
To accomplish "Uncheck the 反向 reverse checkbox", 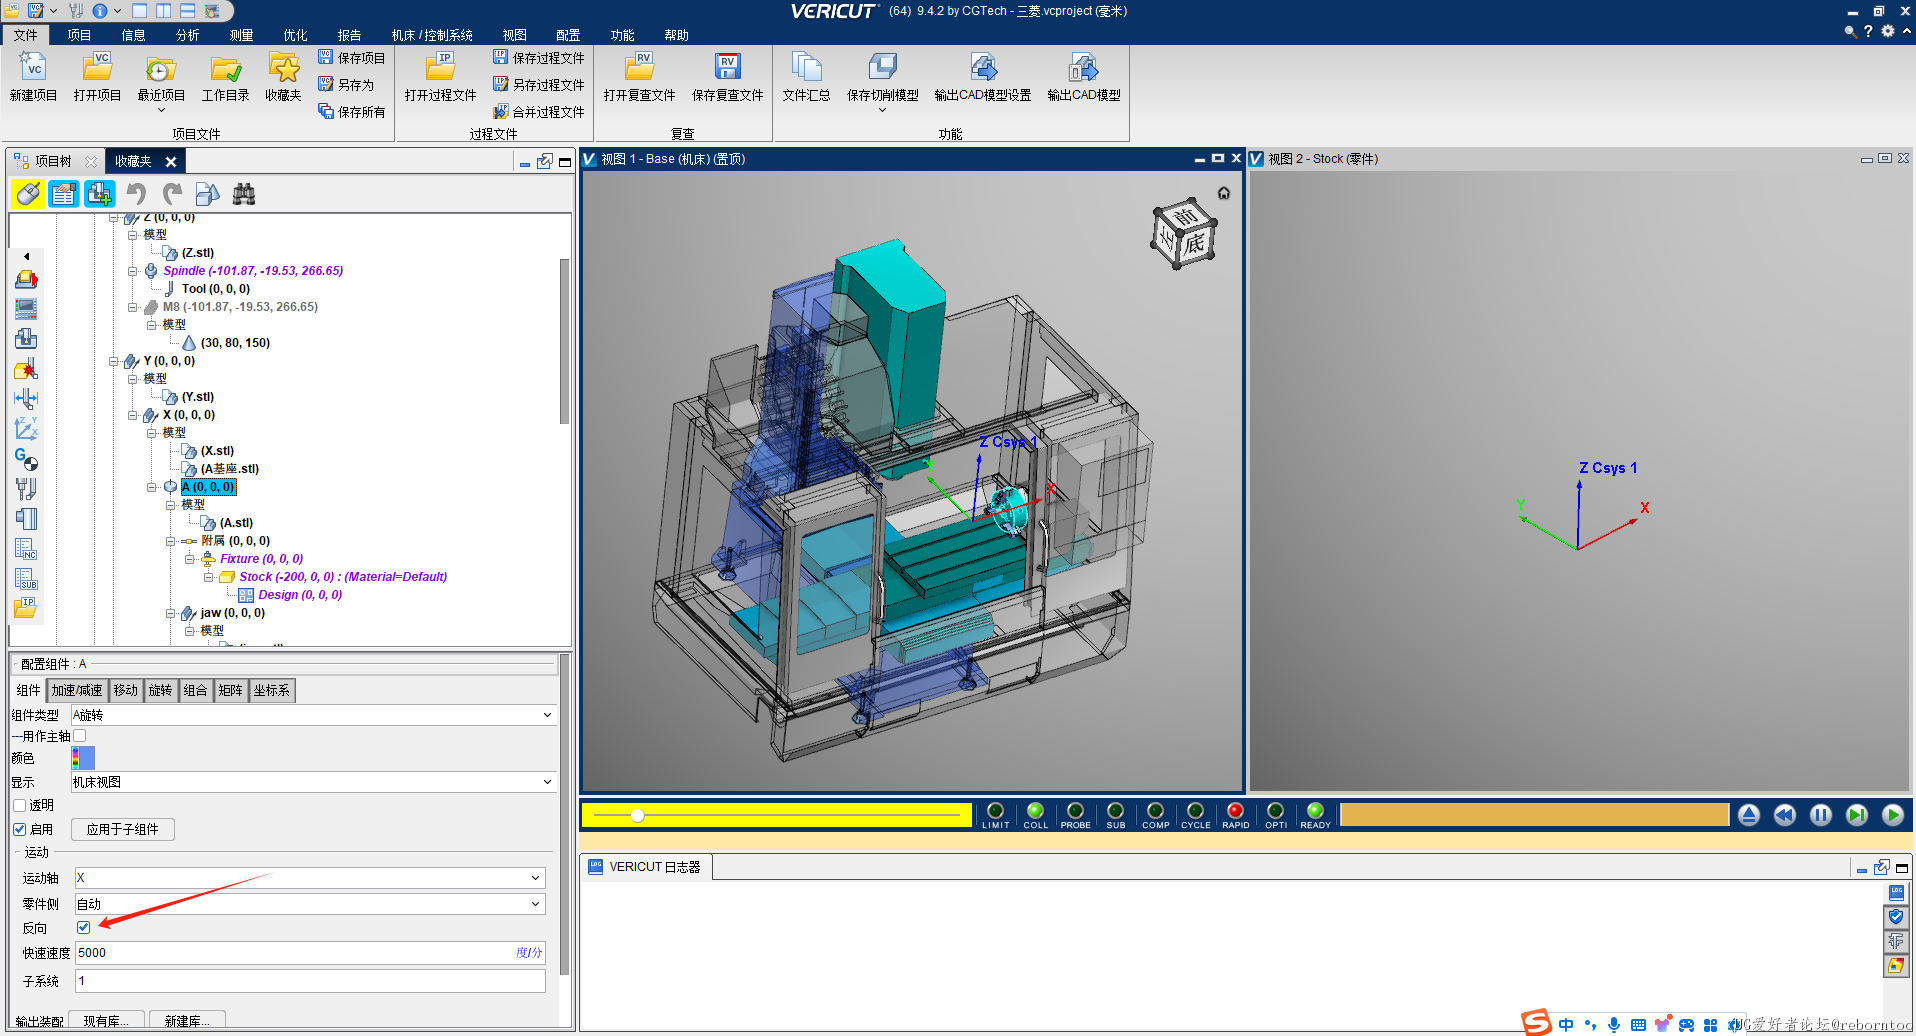I will tap(84, 927).
